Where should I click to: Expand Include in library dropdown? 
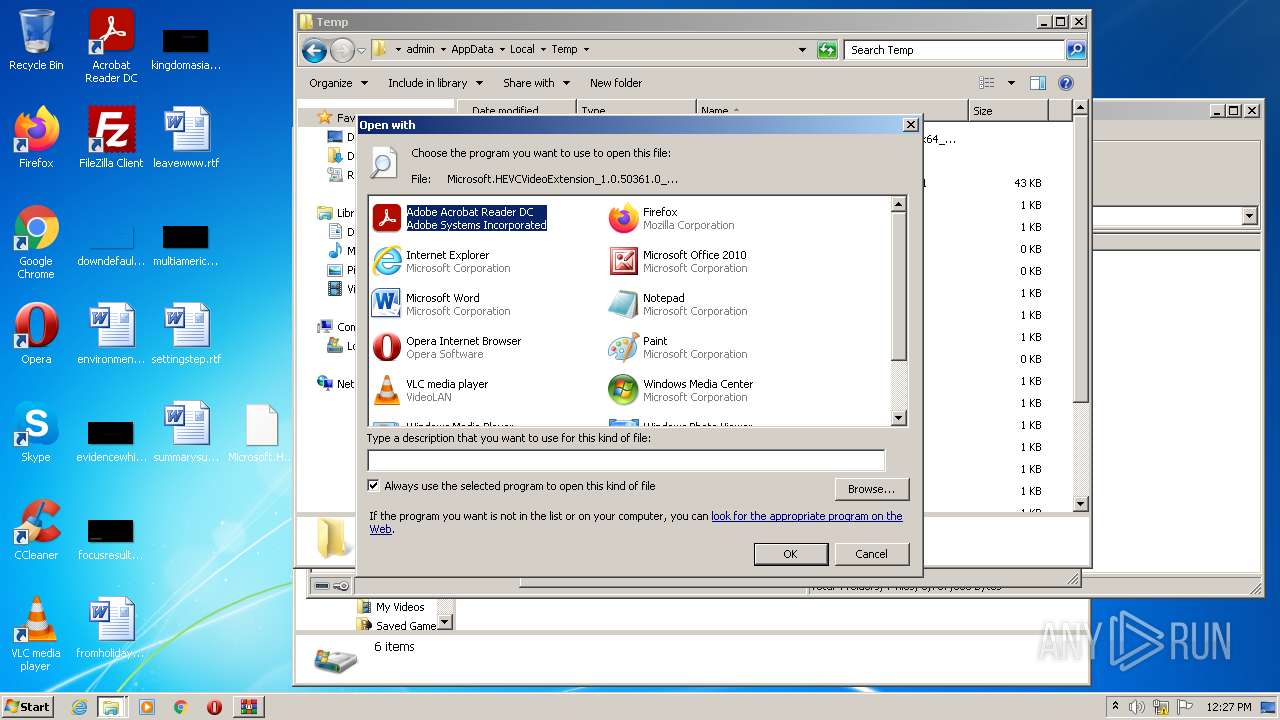[435, 83]
